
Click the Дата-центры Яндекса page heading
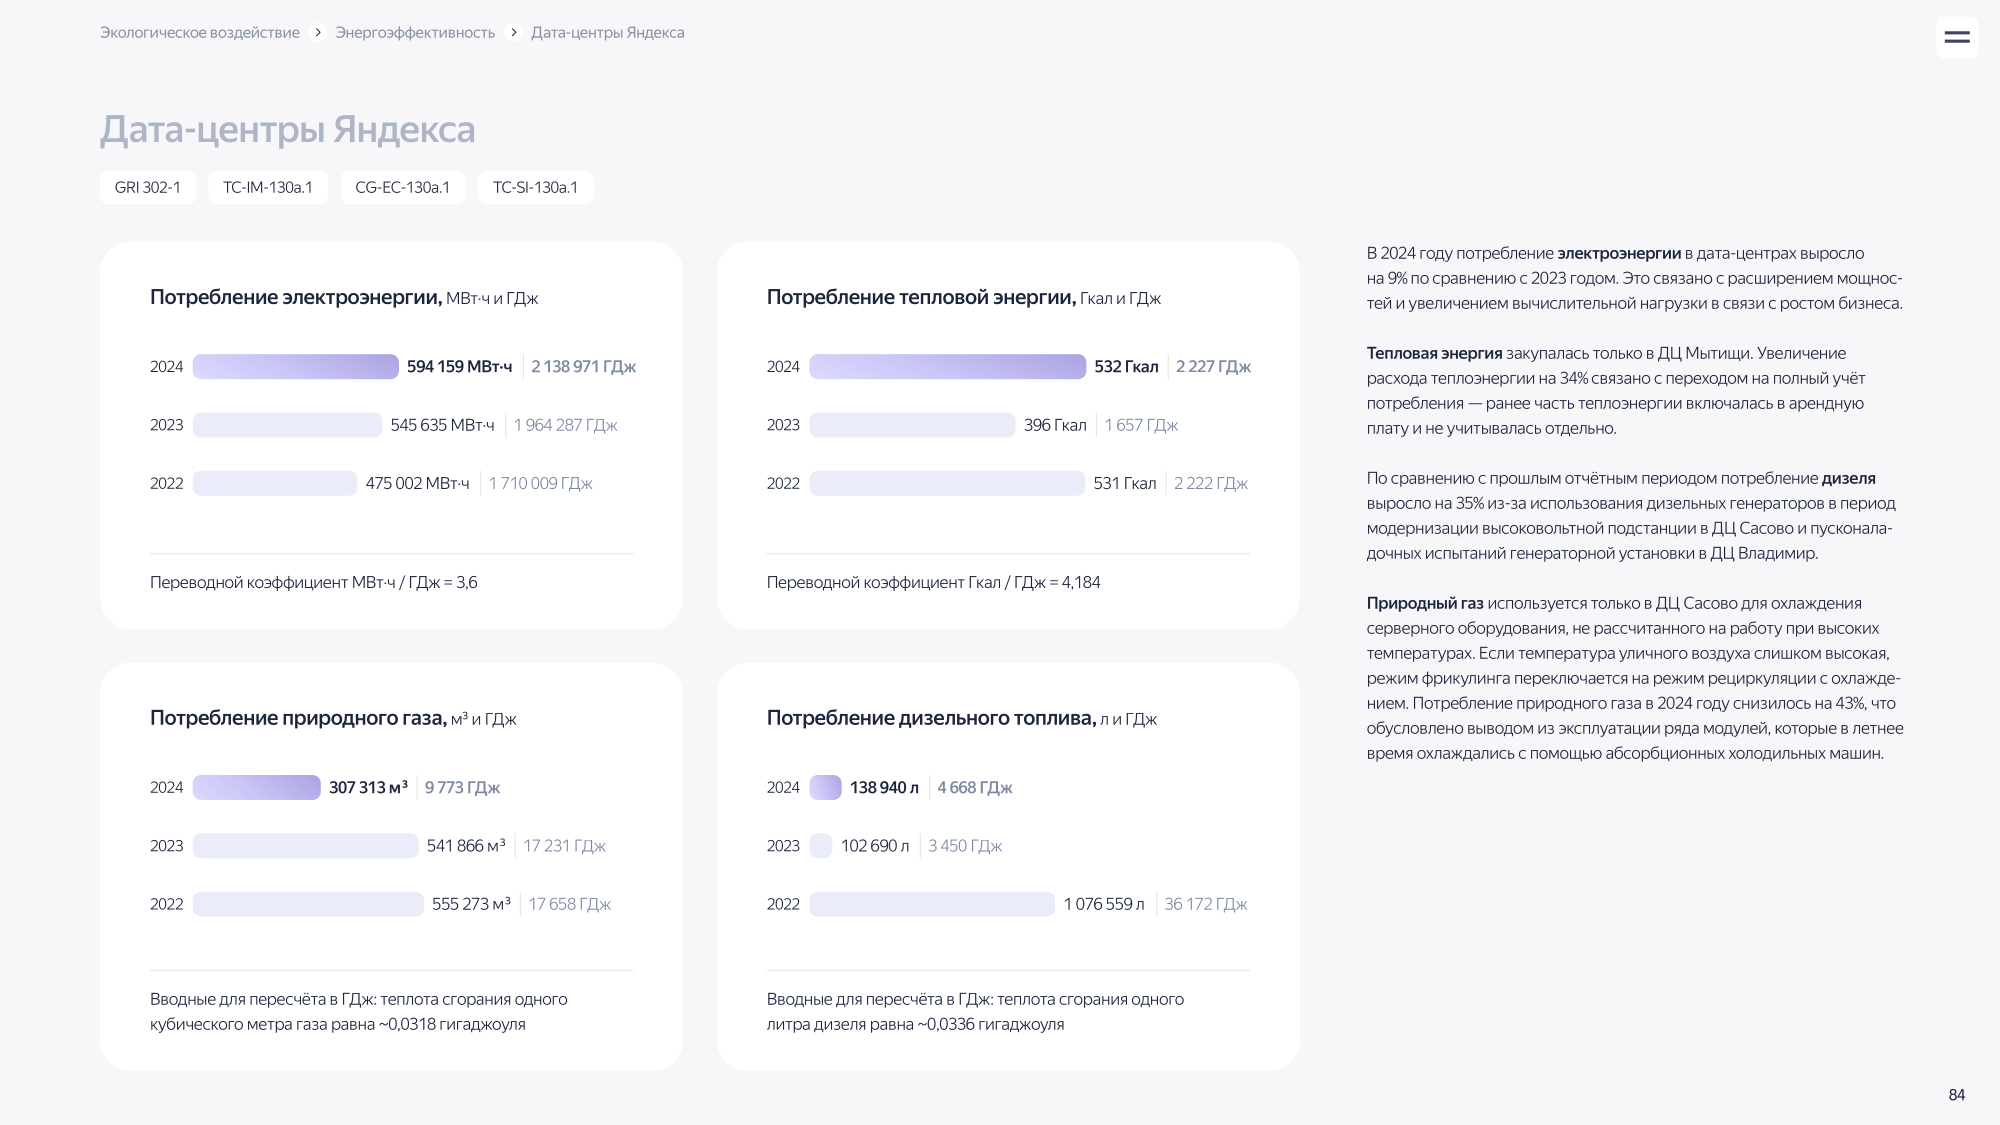[x=288, y=130]
